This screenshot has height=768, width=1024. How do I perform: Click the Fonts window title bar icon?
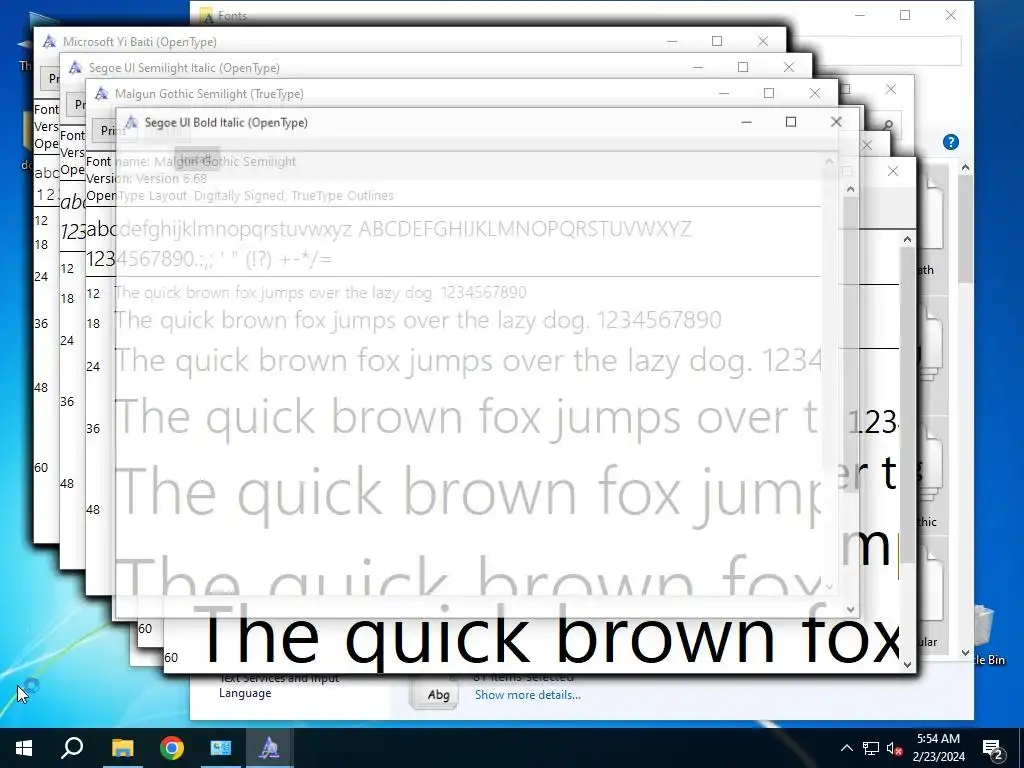point(206,16)
